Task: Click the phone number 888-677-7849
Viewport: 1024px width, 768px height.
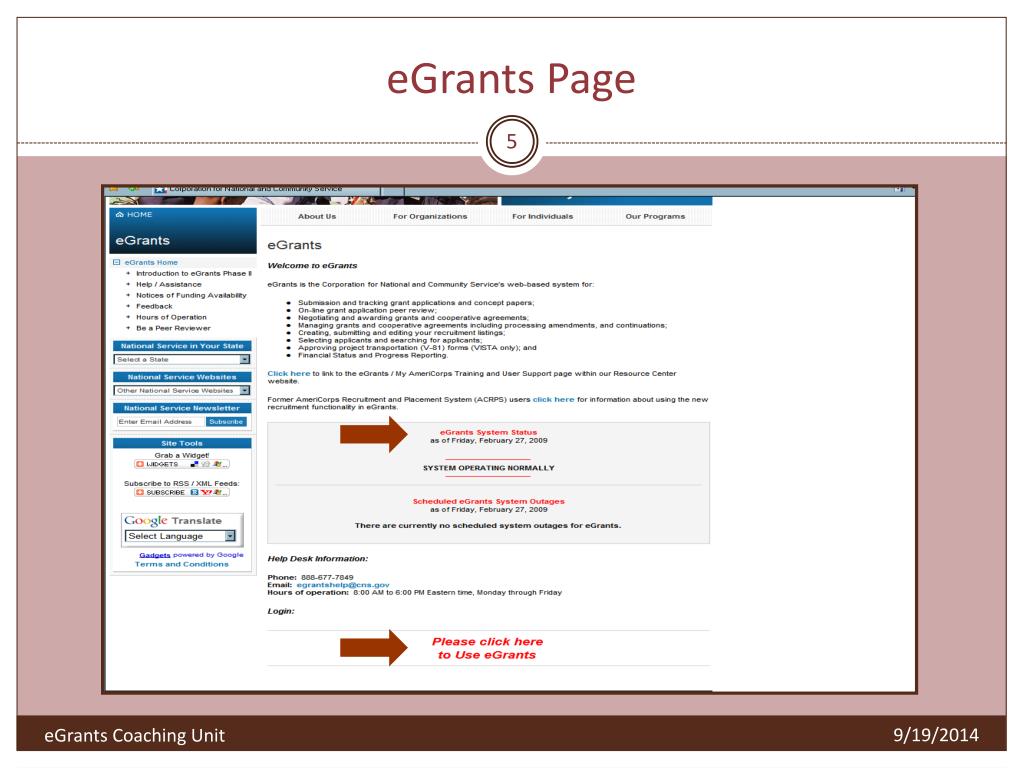Action: pos(327,577)
